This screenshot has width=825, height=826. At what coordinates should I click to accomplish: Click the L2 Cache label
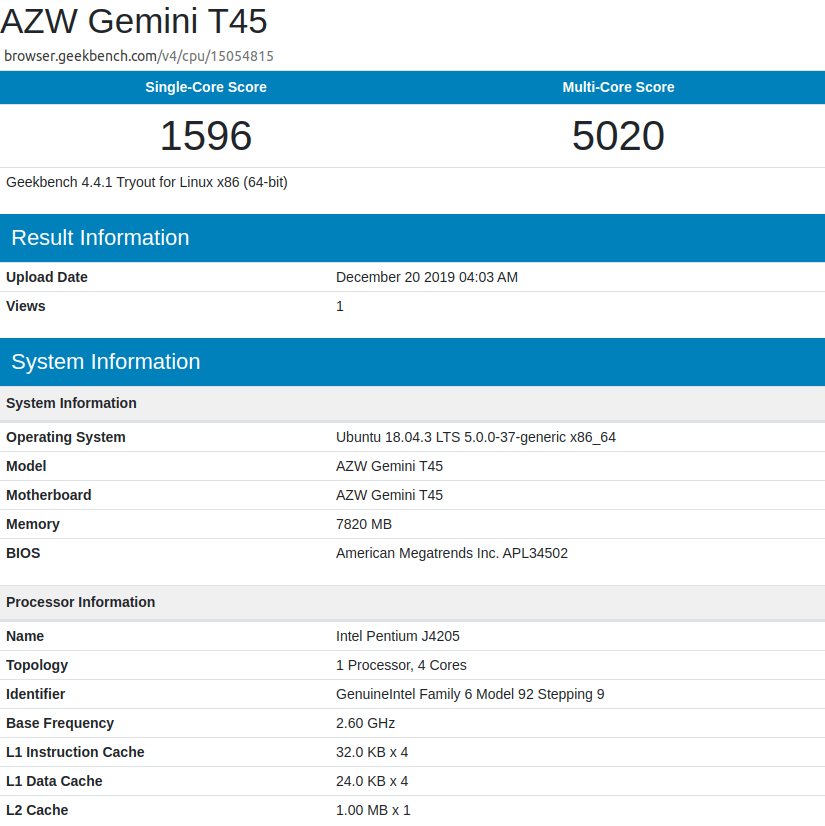pos(37,810)
